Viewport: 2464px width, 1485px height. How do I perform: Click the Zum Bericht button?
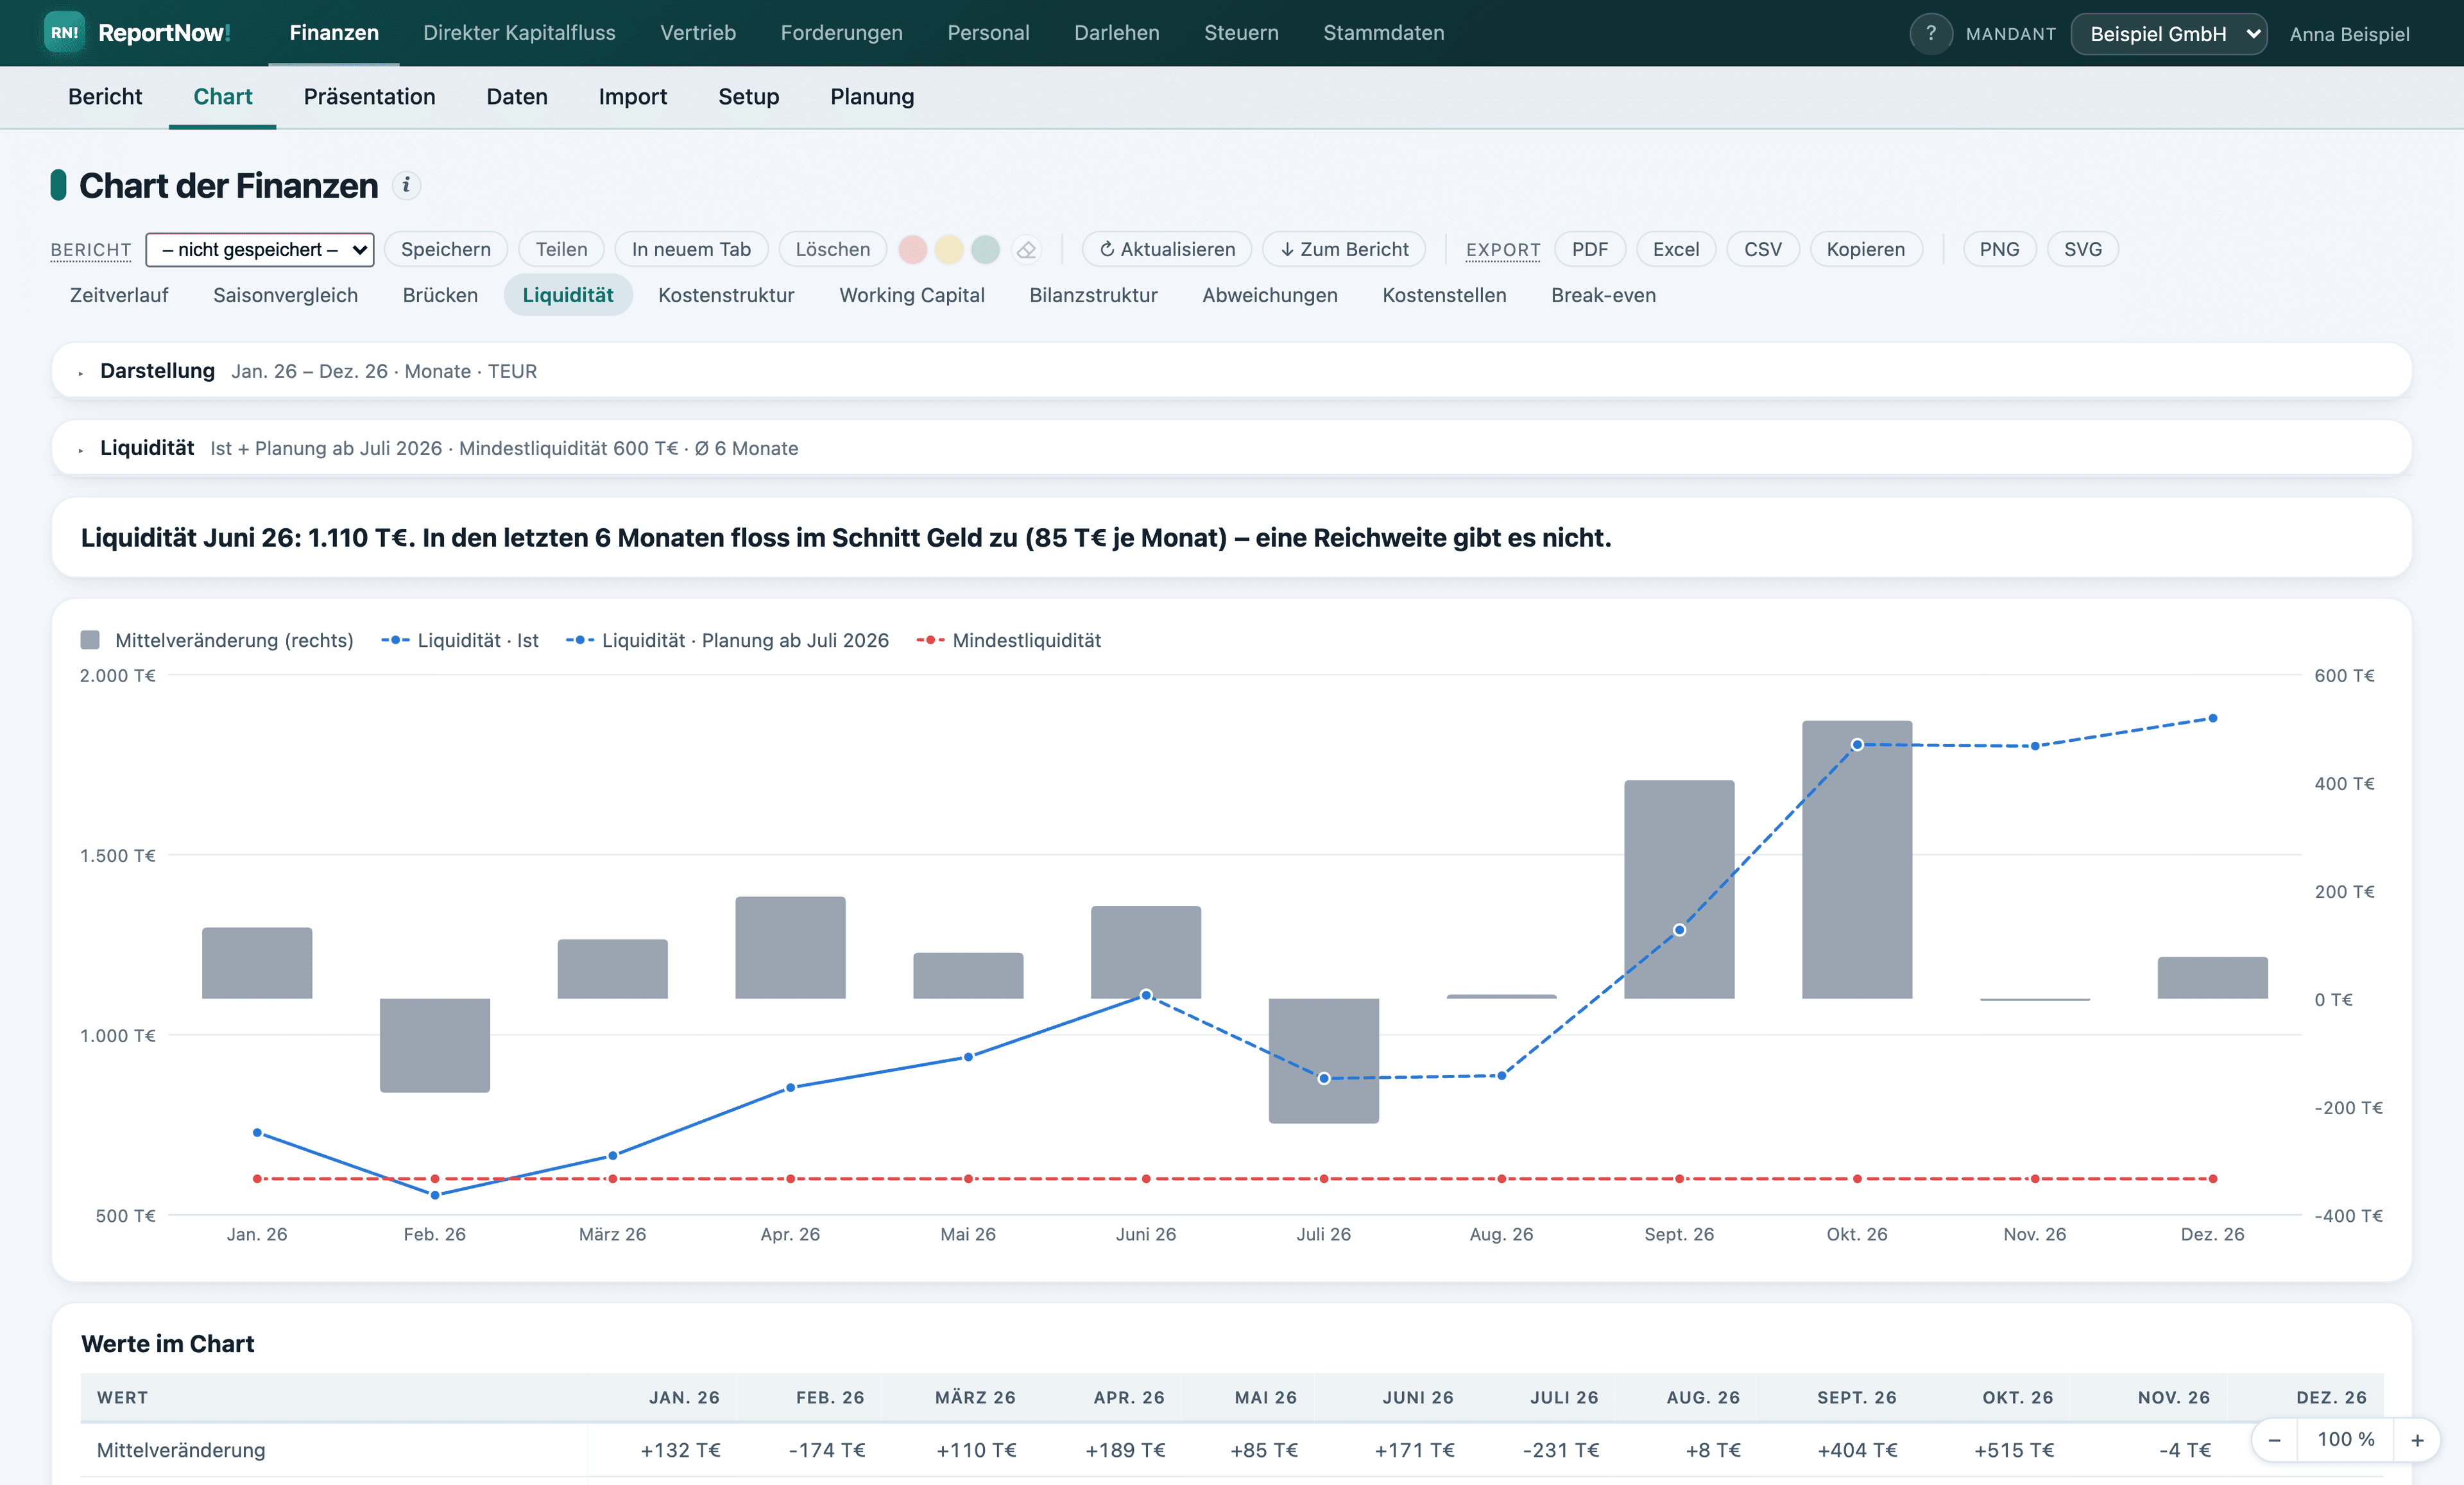tap(1344, 249)
